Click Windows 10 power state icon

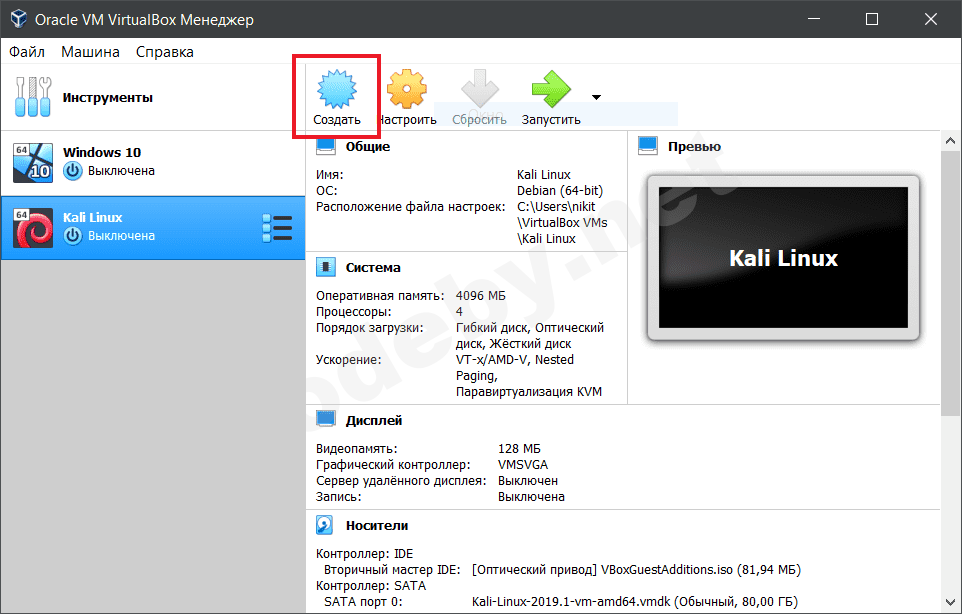pyautogui.click(x=72, y=171)
